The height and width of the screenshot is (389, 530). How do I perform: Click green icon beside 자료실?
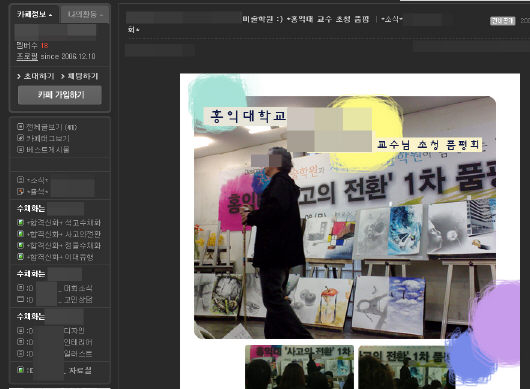(20, 370)
